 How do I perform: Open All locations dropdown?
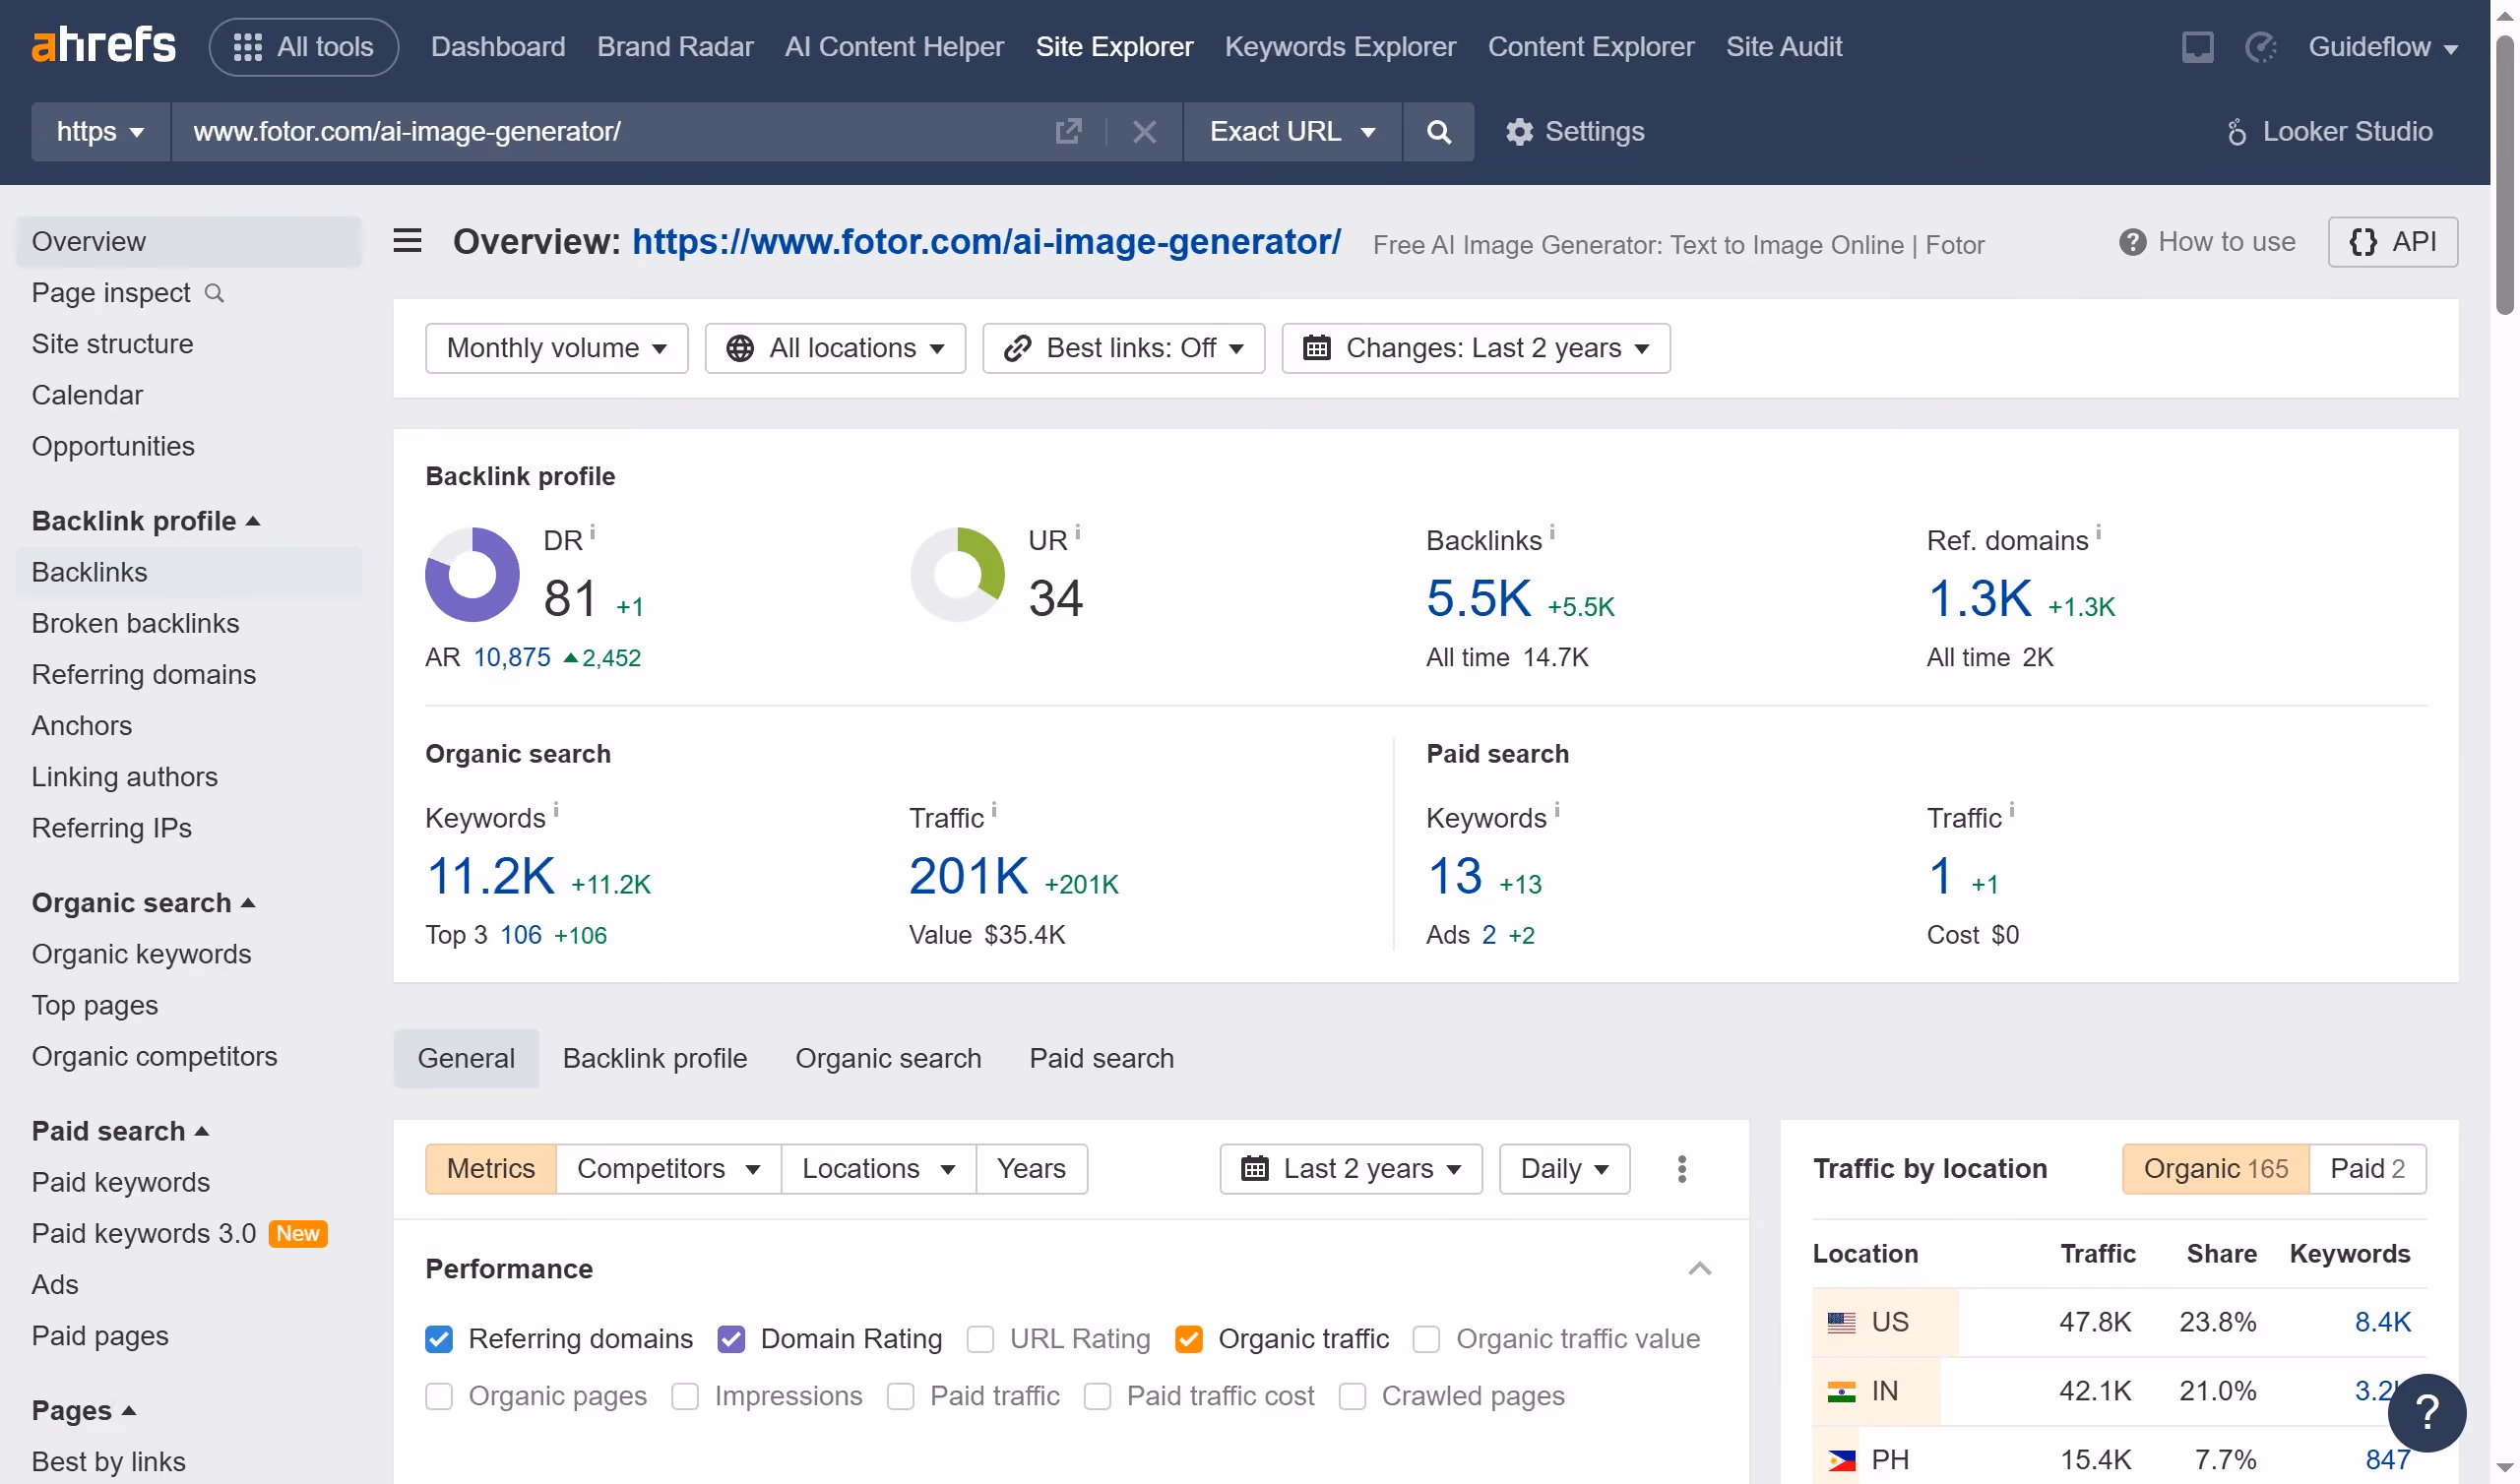click(835, 348)
